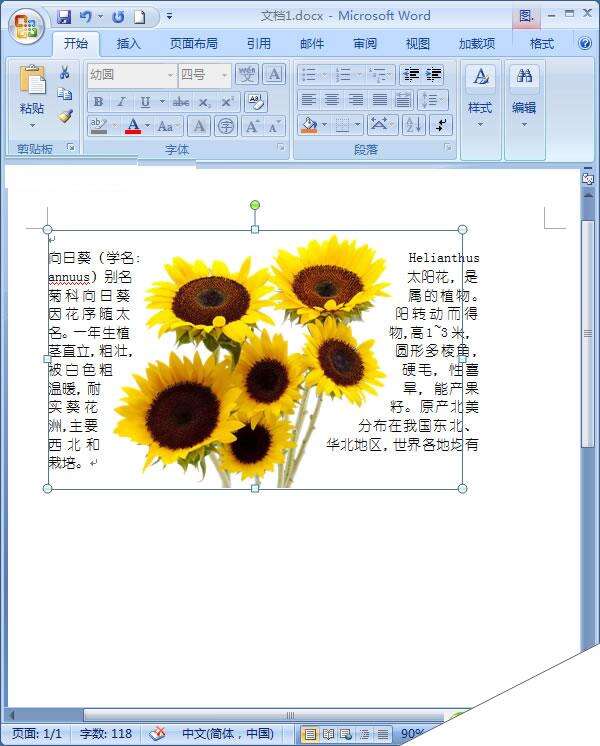Open the 加载项 ribbon tab

point(477,44)
